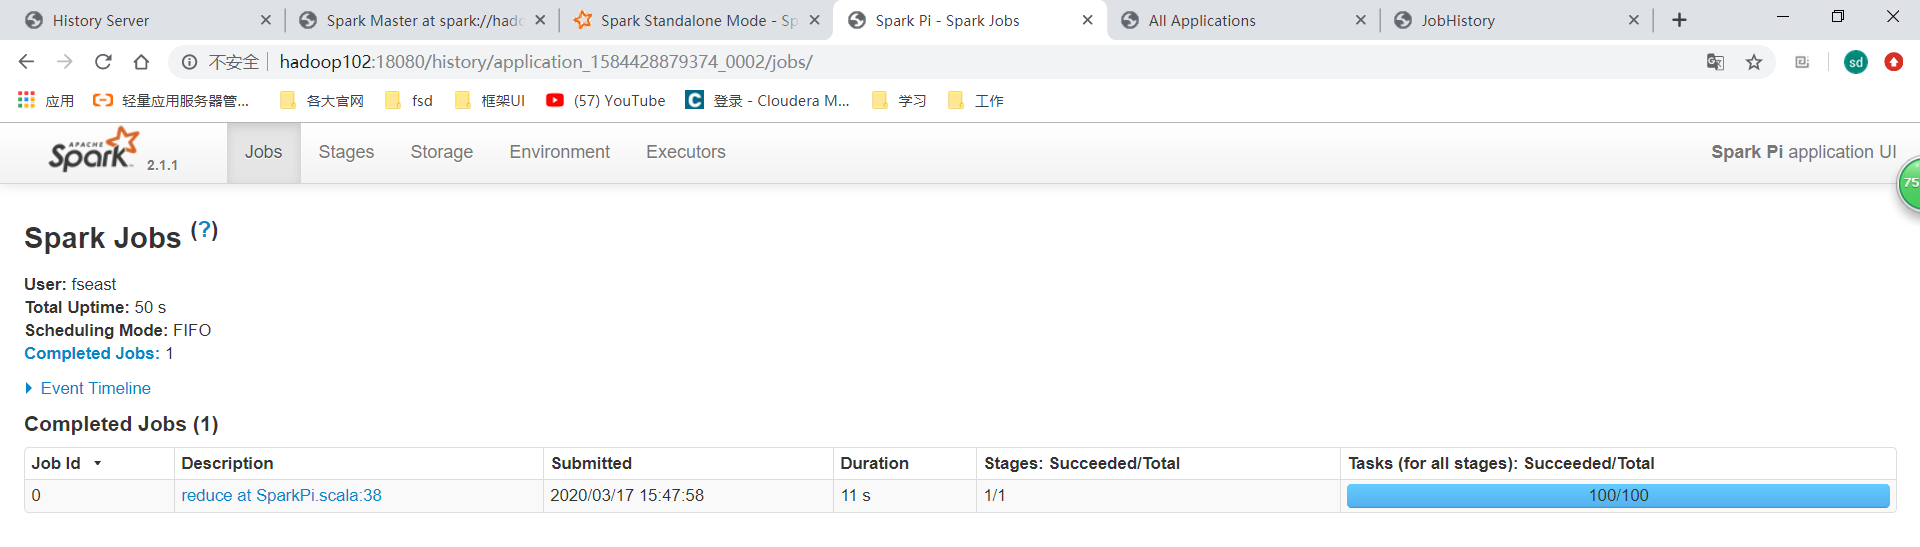1920x547 pixels.
Task: Click the Spark Pi application UI label
Action: pos(1803,152)
